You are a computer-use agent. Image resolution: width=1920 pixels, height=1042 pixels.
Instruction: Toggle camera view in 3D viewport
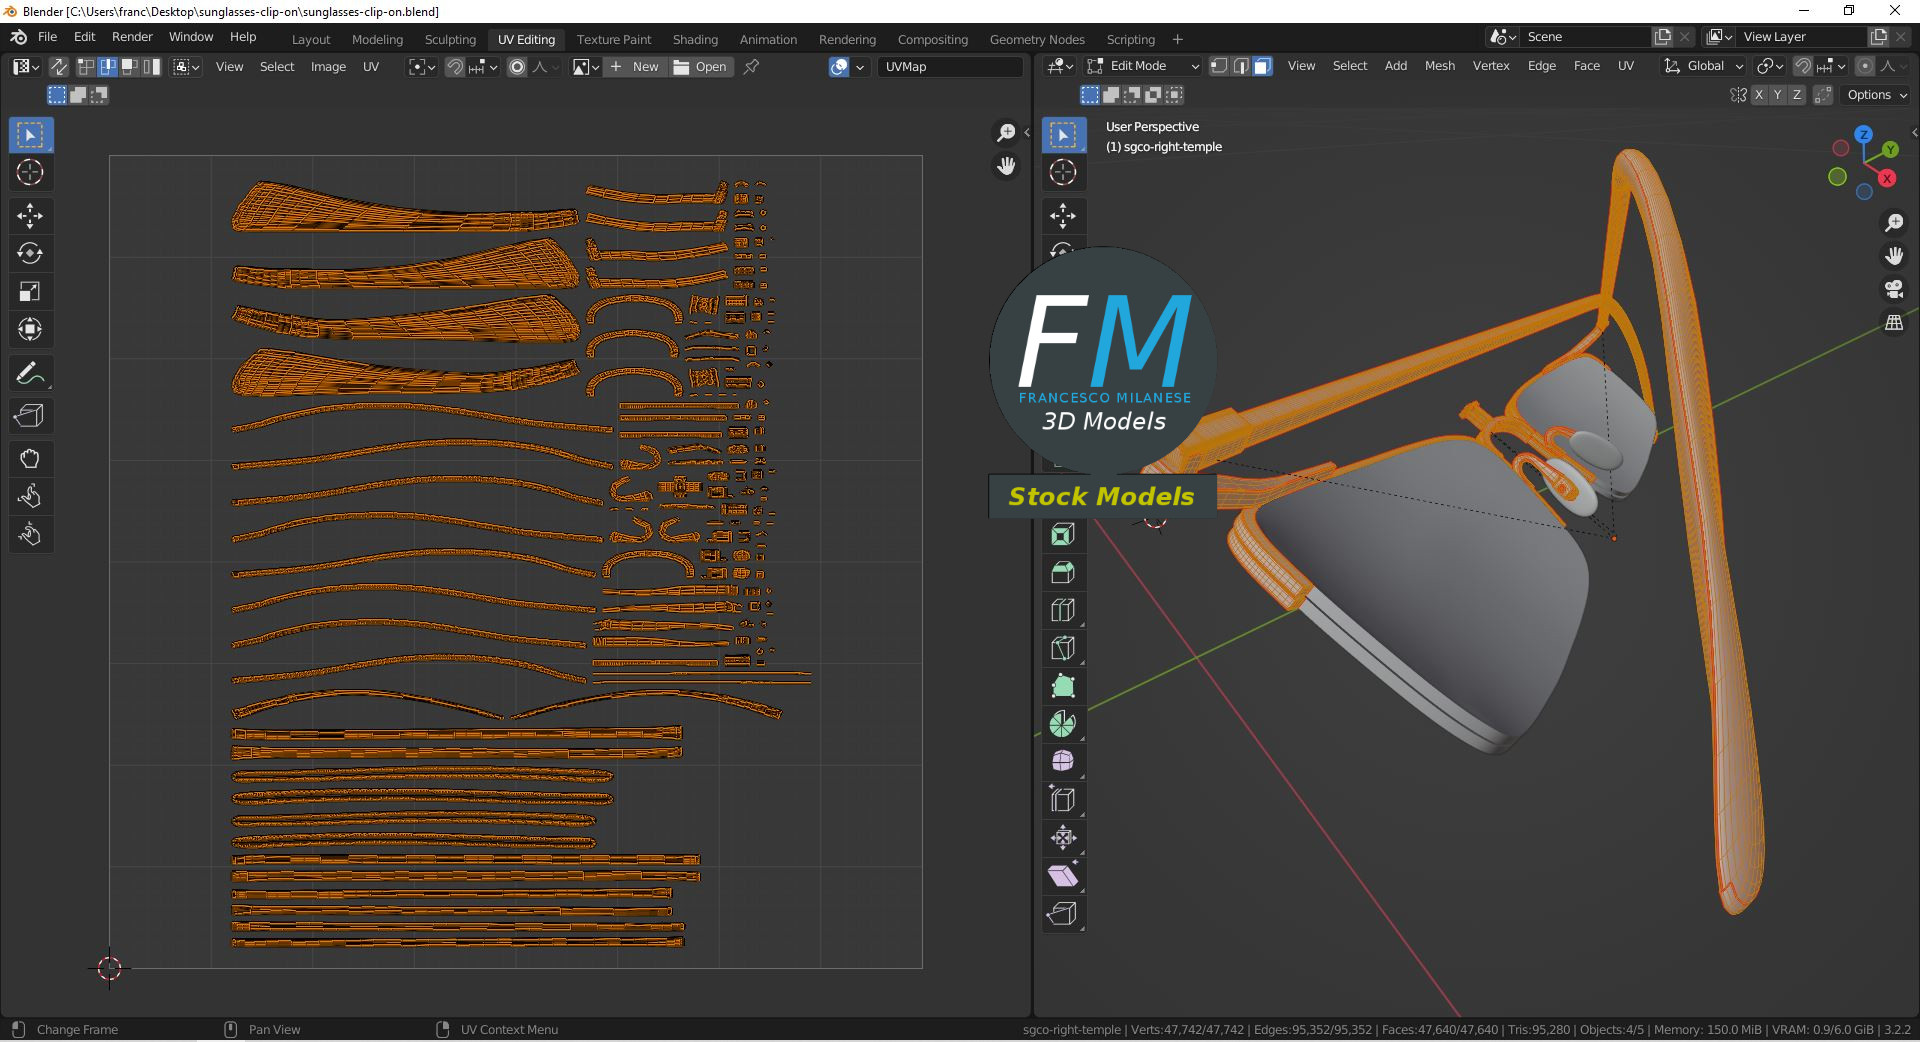tap(1894, 290)
